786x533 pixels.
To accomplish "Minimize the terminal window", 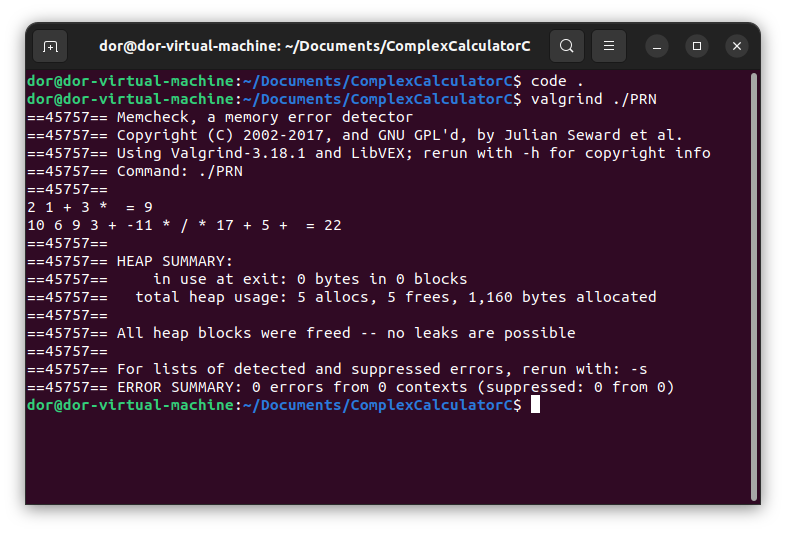I will coord(657,46).
